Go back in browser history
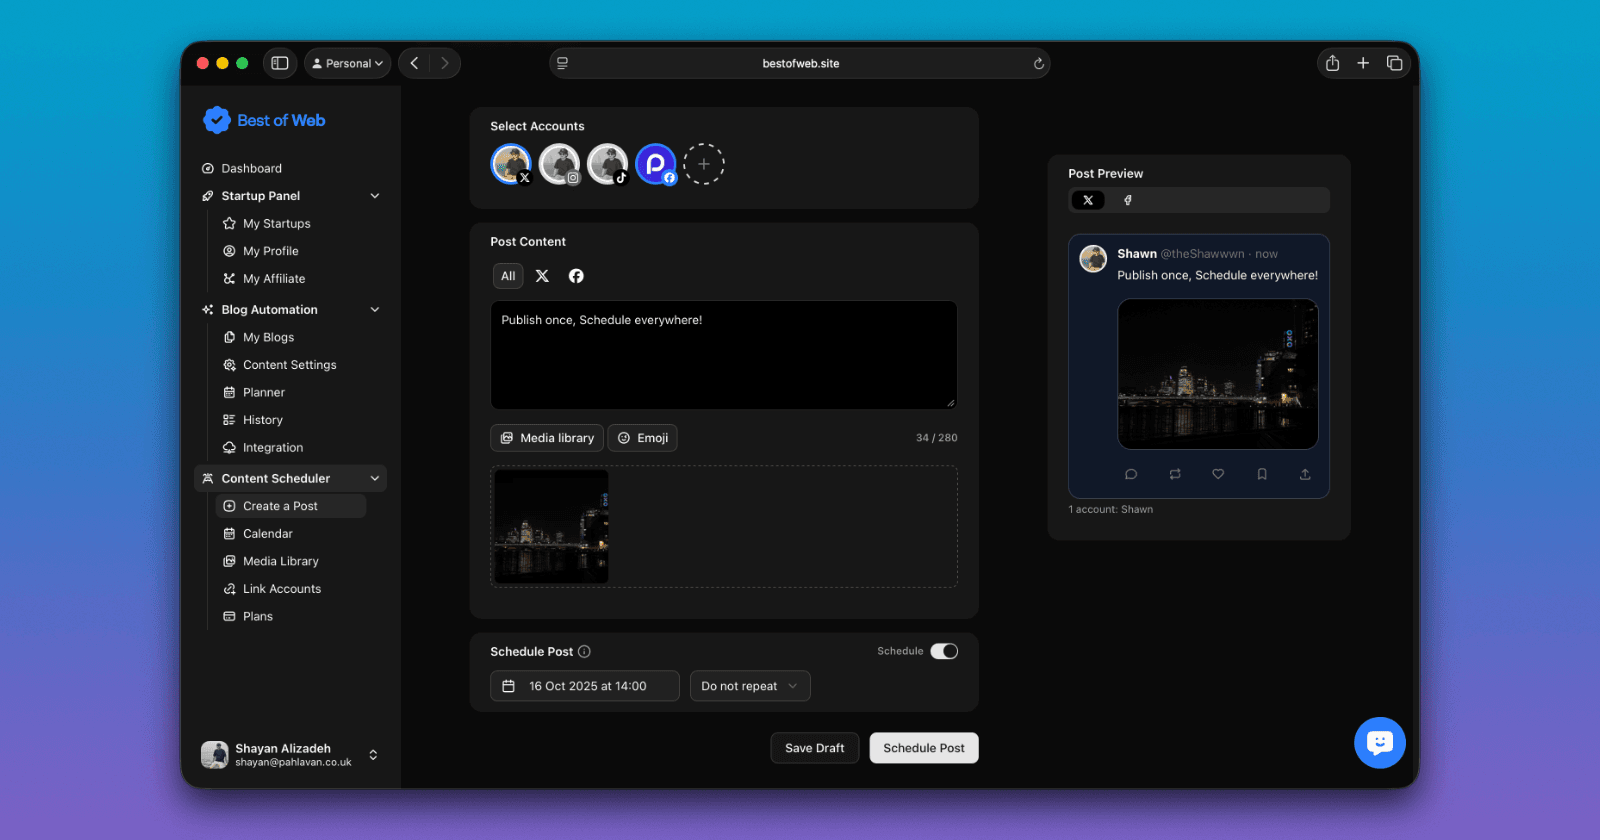The height and width of the screenshot is (840, 1600). click(x=414, y=63)
